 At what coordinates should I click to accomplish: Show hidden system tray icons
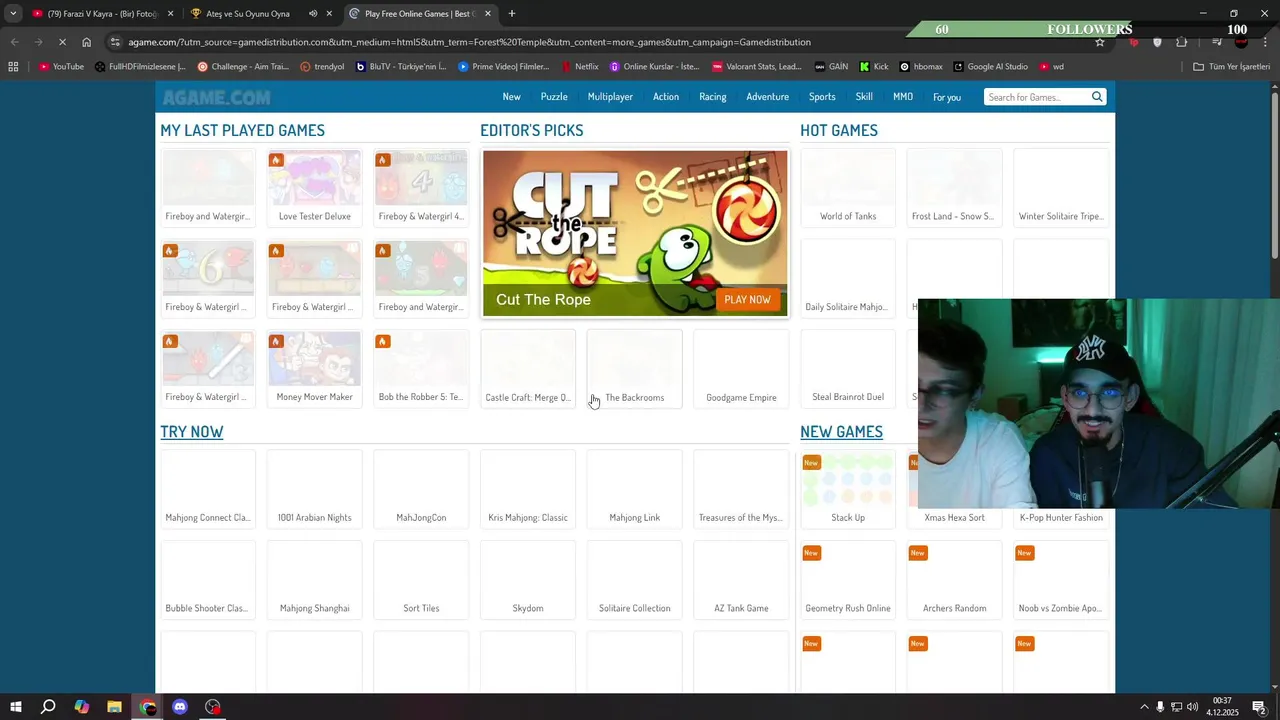(x=1145, y=707)
